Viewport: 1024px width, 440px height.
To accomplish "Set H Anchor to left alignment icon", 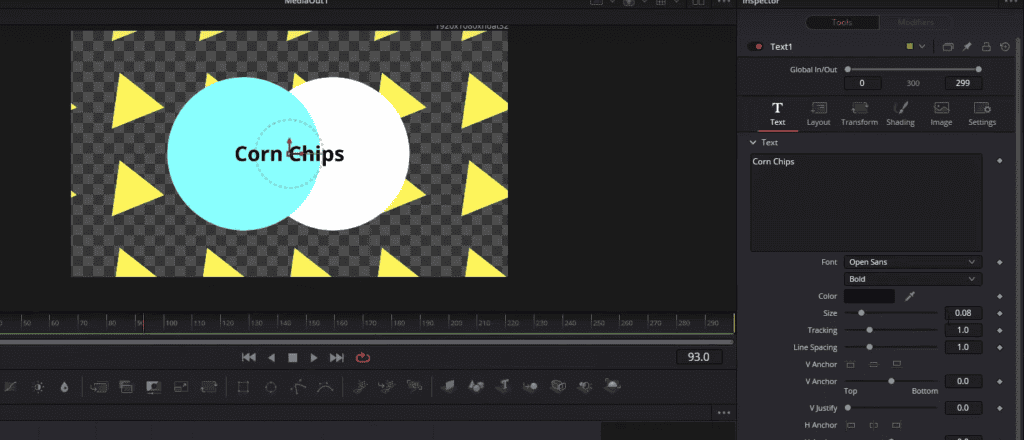I will [850, 425].
